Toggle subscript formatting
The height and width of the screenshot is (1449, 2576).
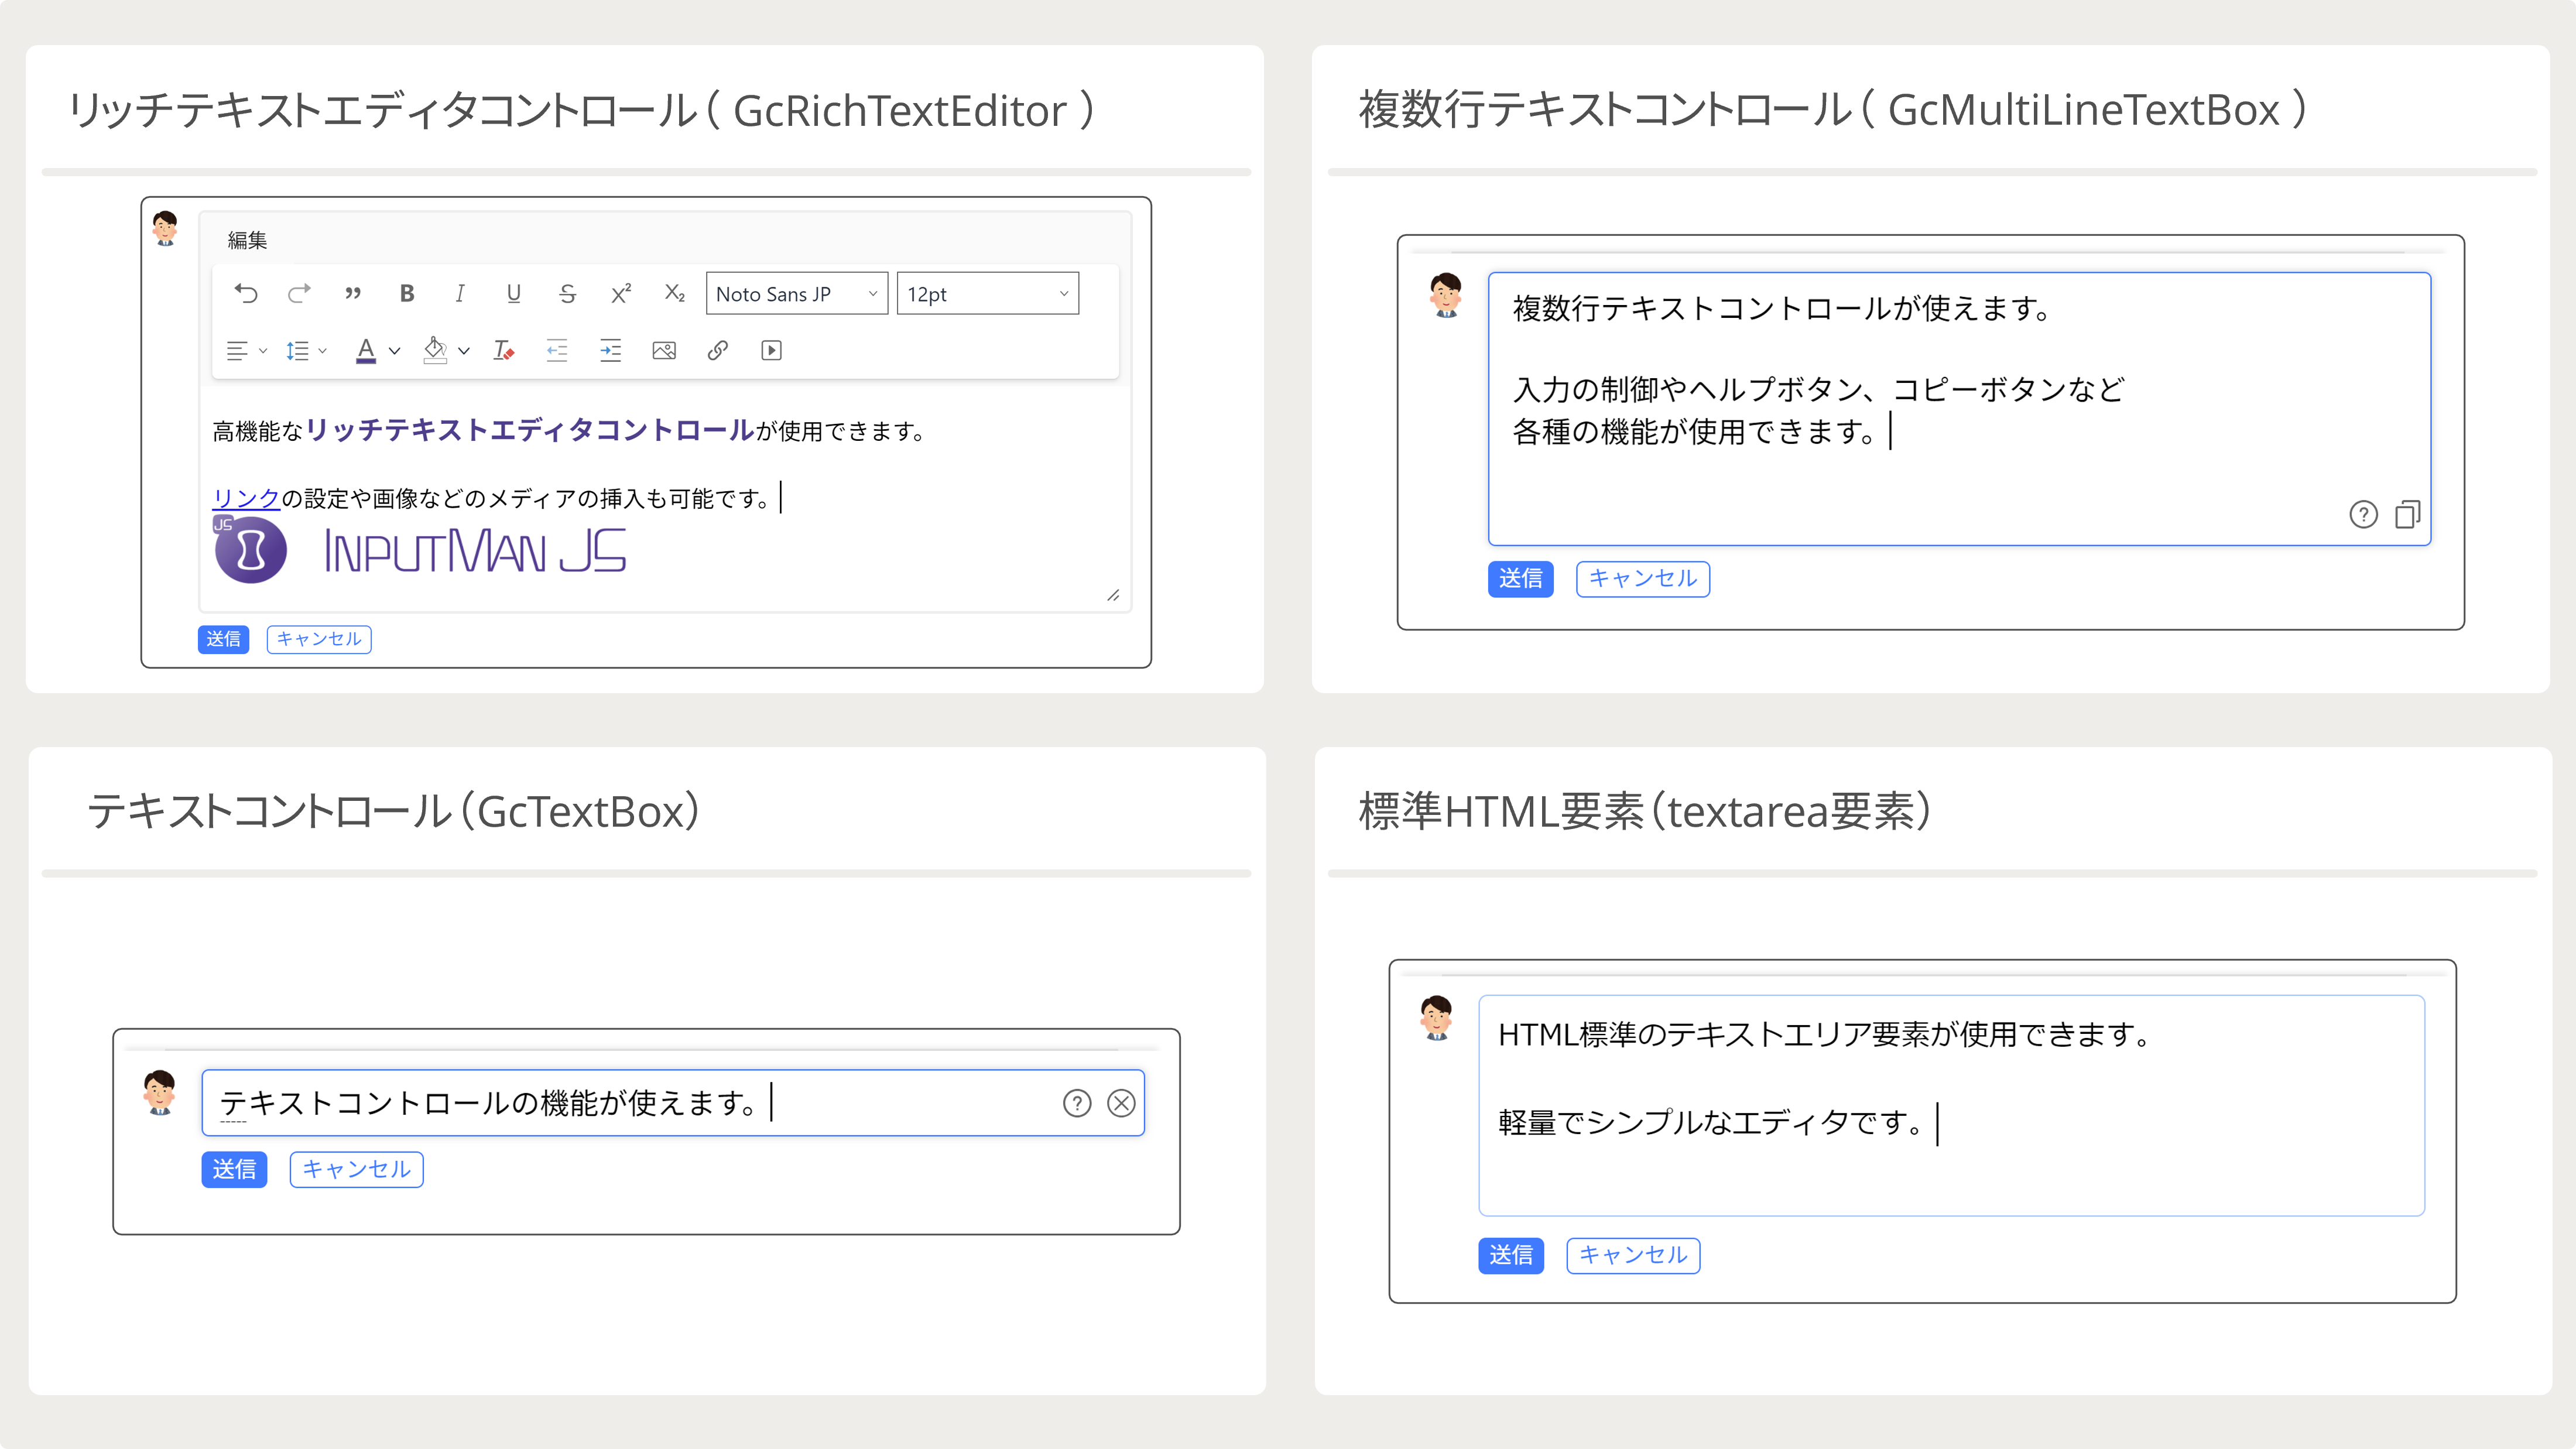tap(675, 293)
